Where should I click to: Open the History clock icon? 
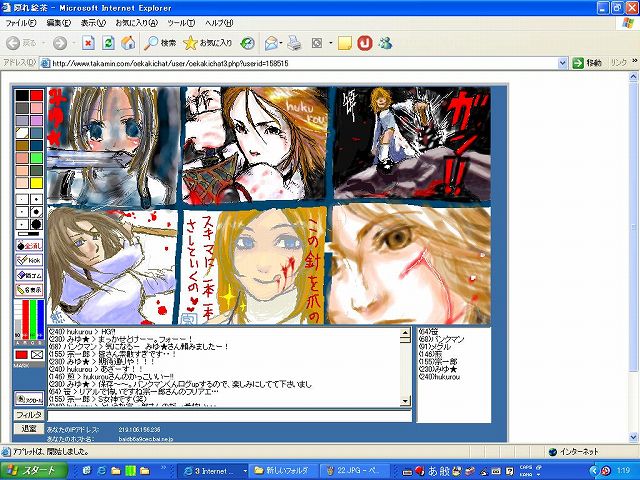coord(247,43)
